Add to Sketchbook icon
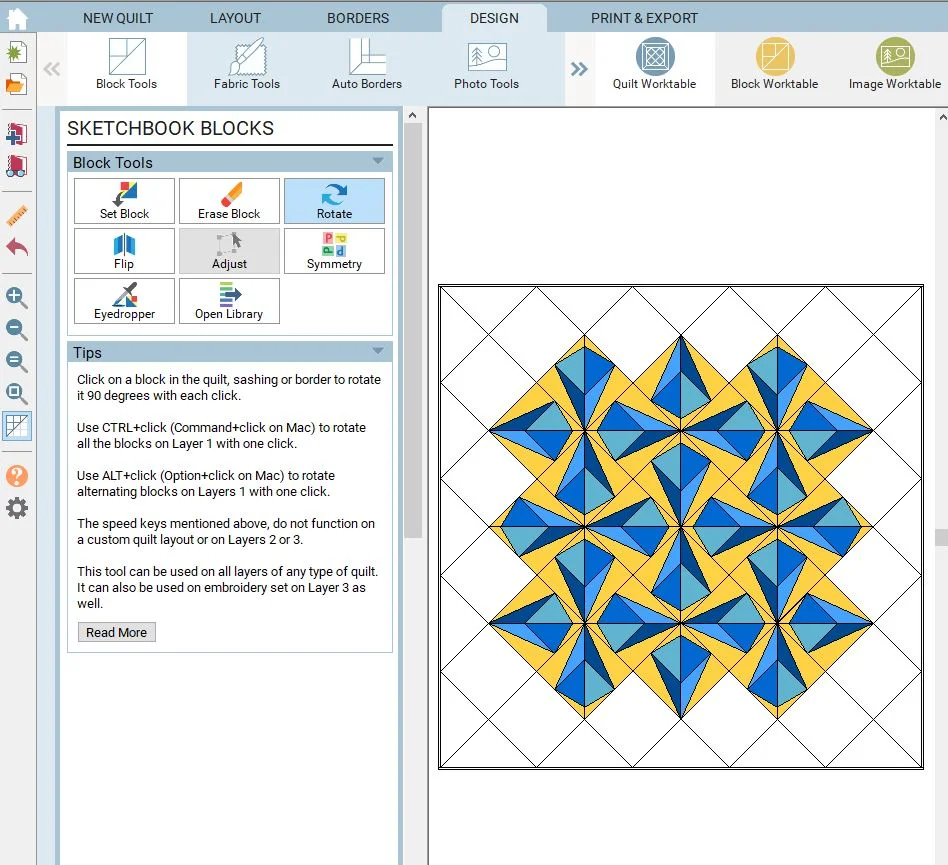The image size is (948, 865). pos(16,134)
